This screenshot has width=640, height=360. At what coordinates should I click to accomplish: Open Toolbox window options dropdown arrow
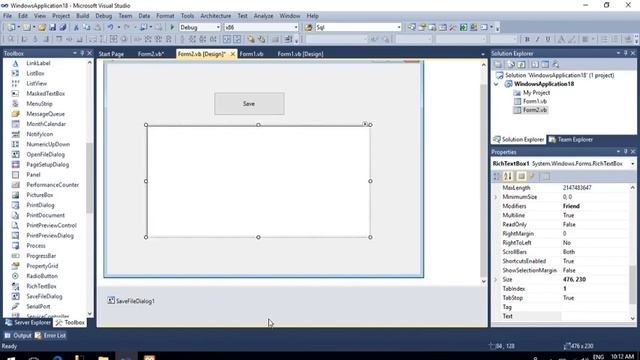(75, 53)
